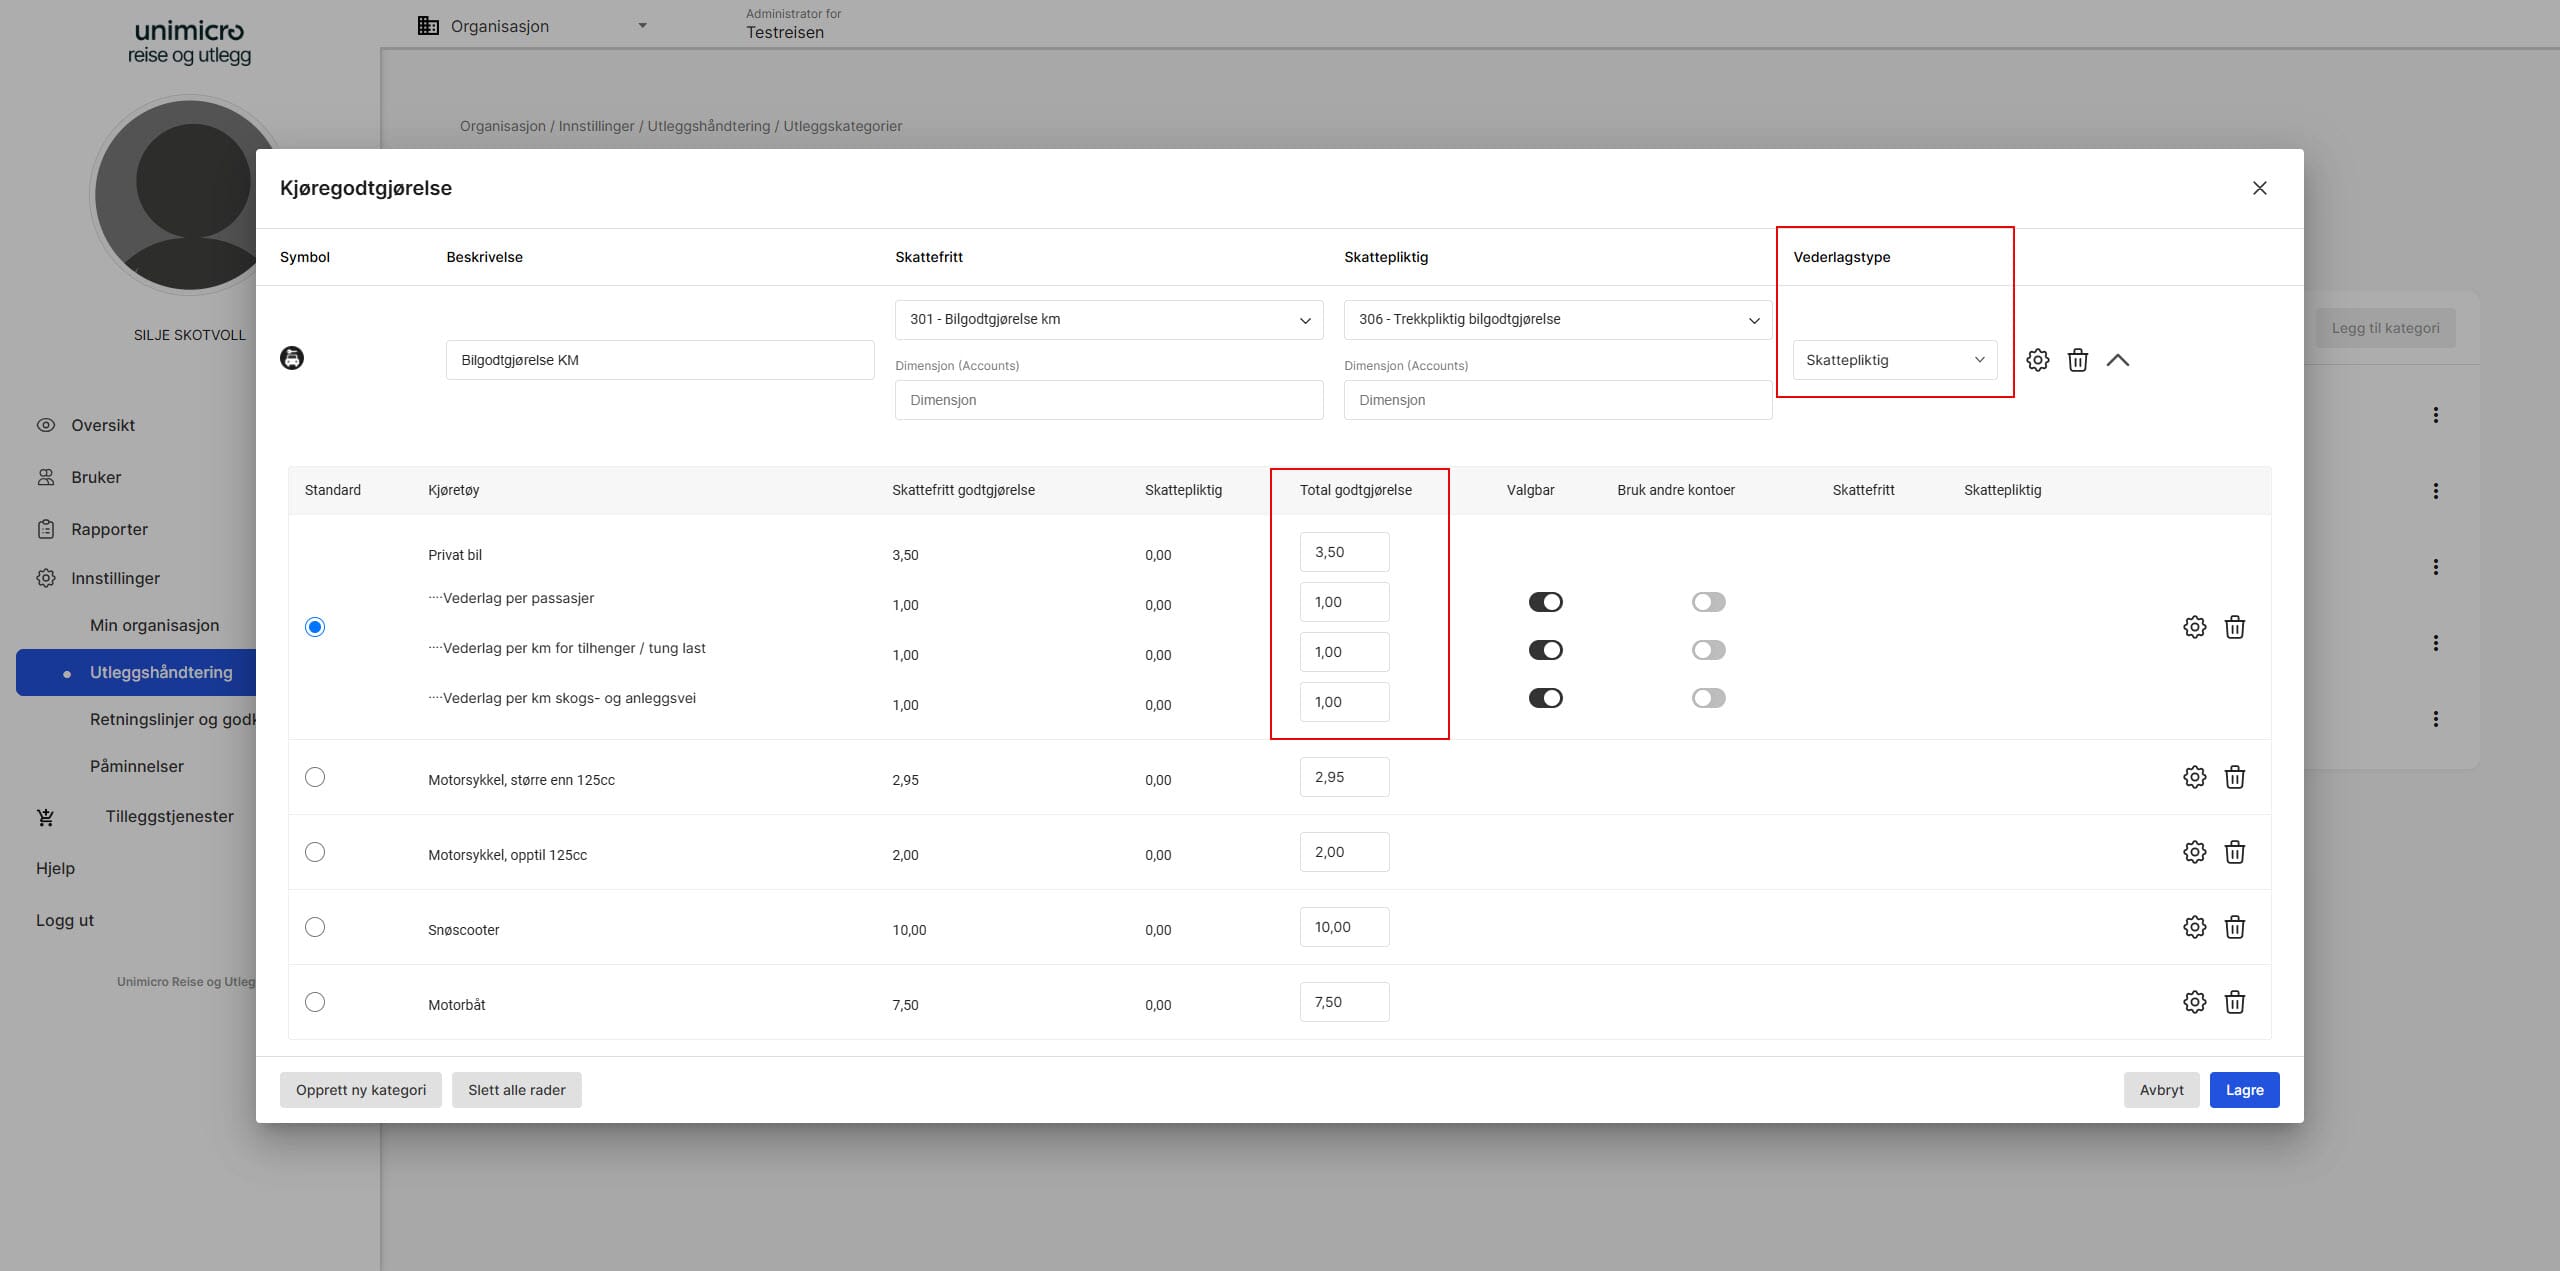Click the Lagre button
The height and width of the screenshot is (1271, 2560).
click(x=2243, y=1090)
